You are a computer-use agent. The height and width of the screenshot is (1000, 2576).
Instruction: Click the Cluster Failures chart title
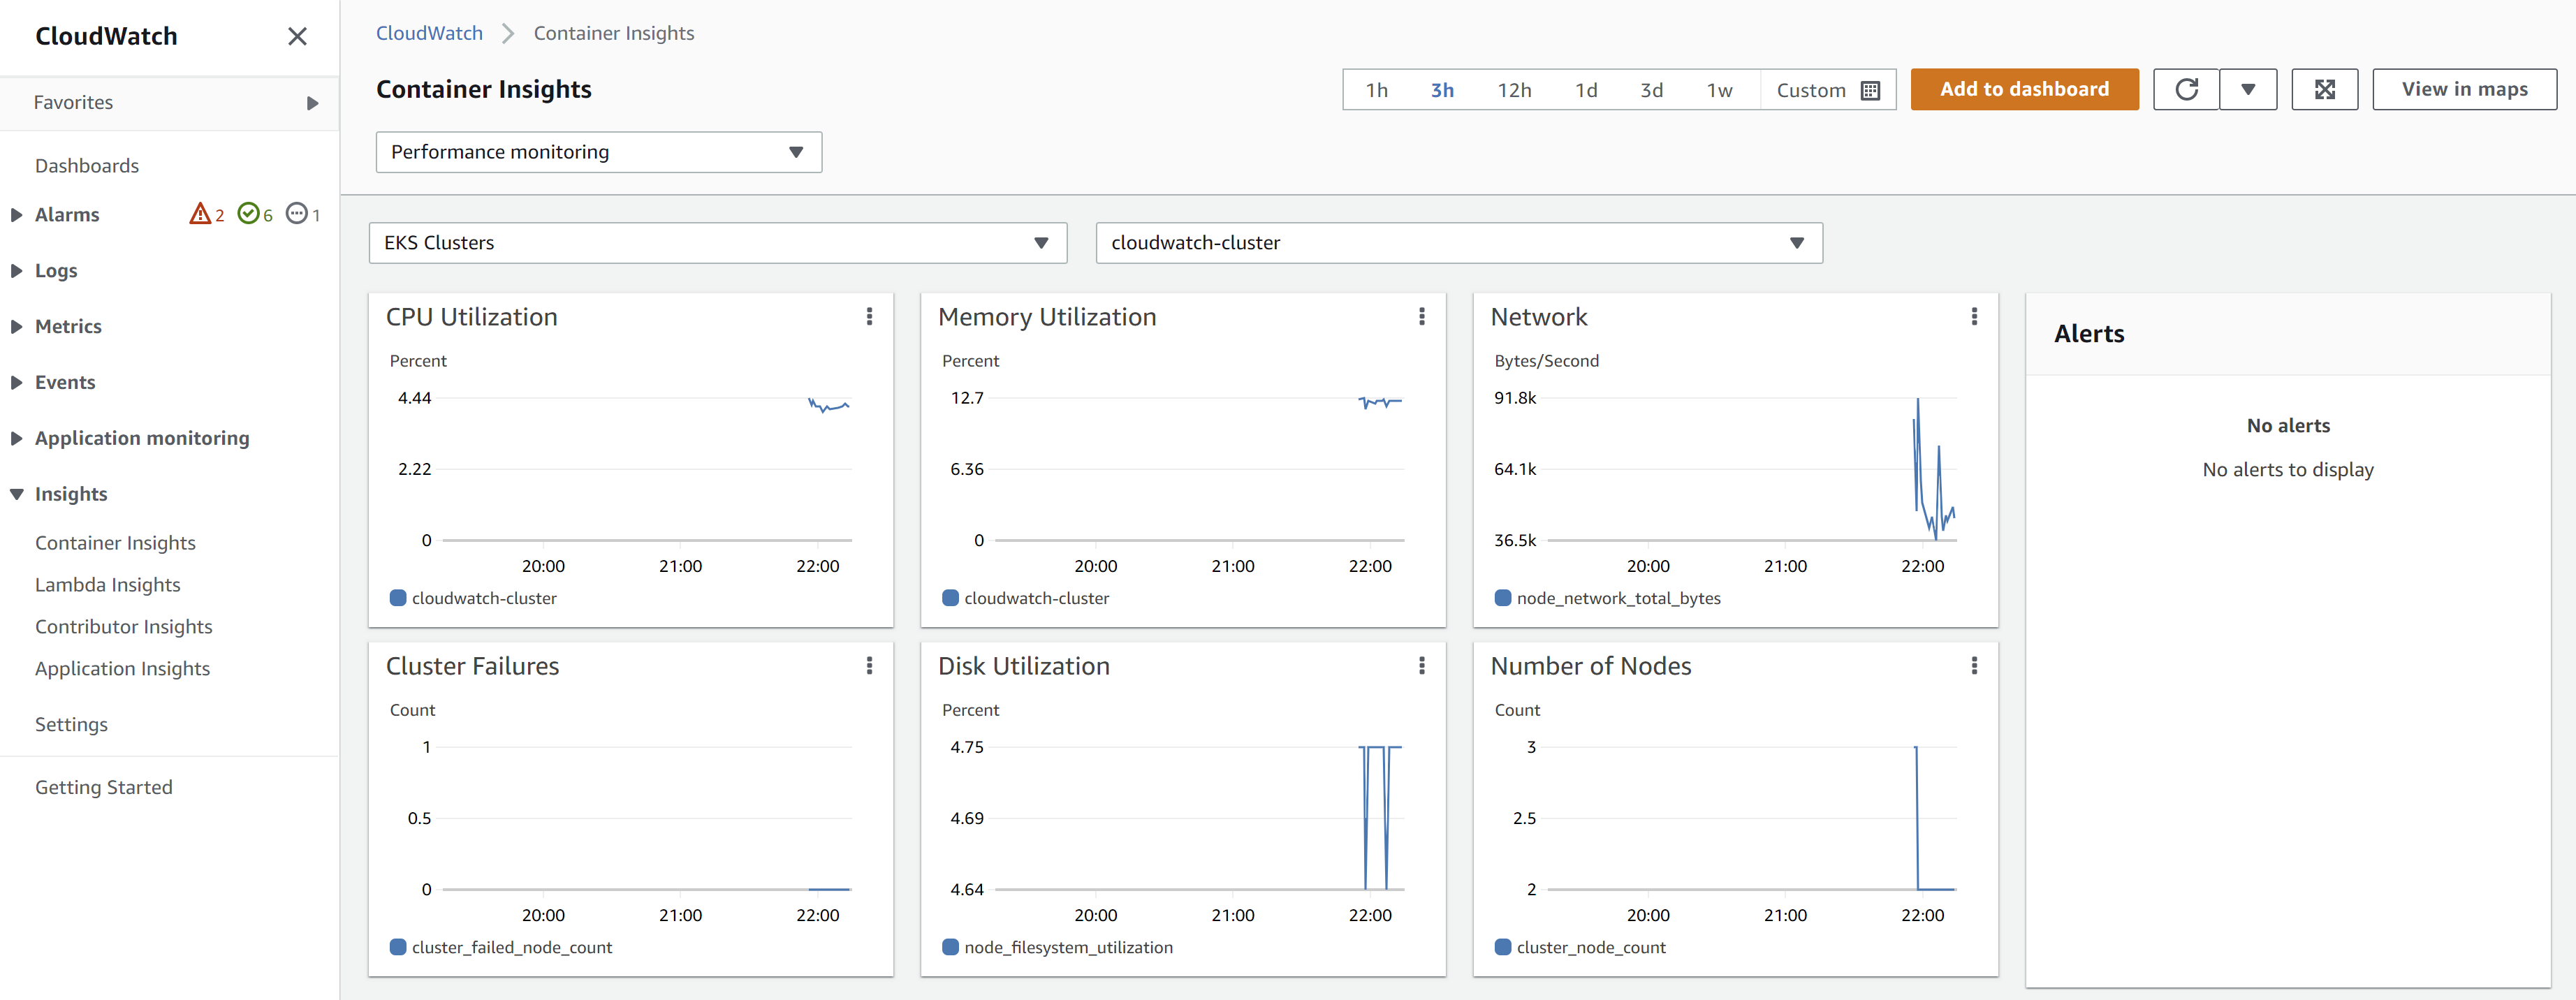tap(472, 666)
